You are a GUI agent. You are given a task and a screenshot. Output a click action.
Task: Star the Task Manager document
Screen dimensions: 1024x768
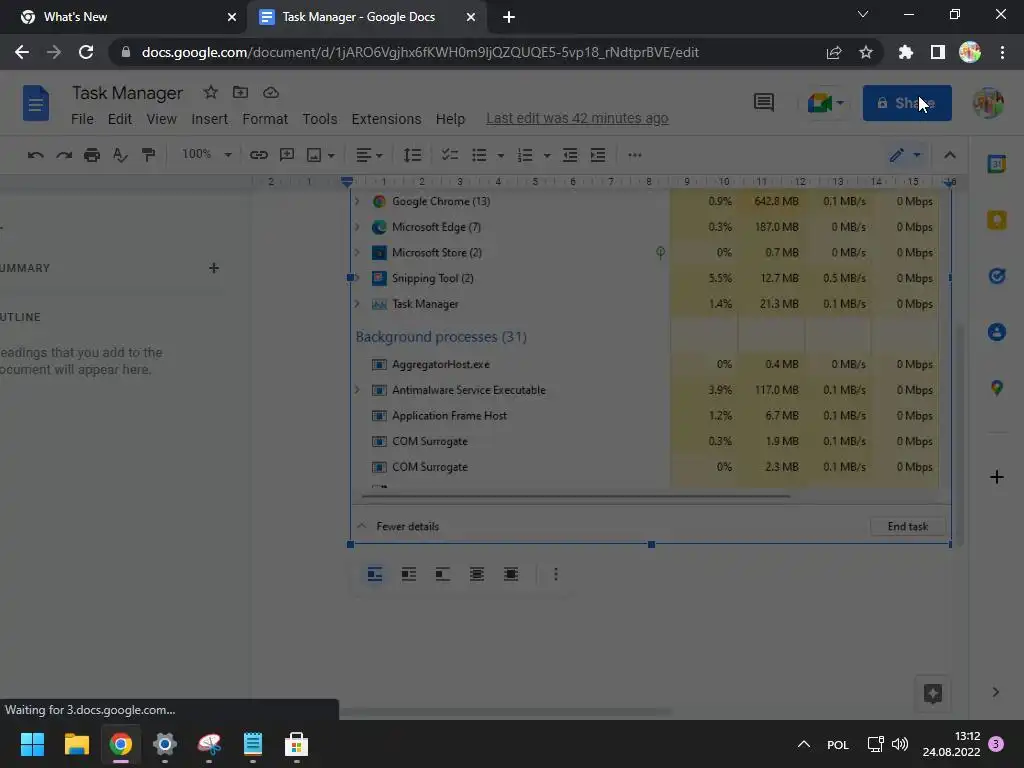tap(210, 93)
